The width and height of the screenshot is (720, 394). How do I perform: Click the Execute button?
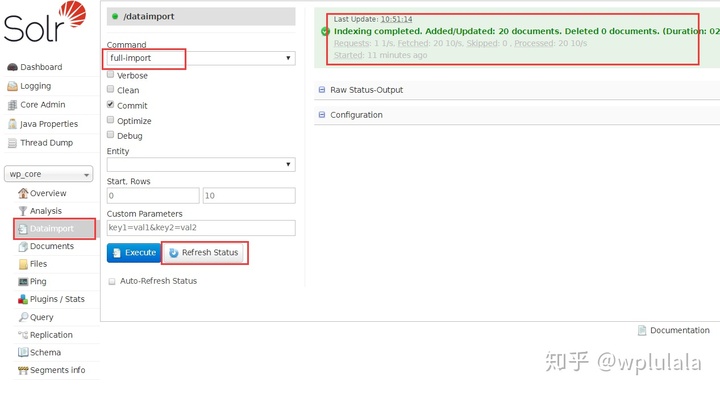coord(134,253)
